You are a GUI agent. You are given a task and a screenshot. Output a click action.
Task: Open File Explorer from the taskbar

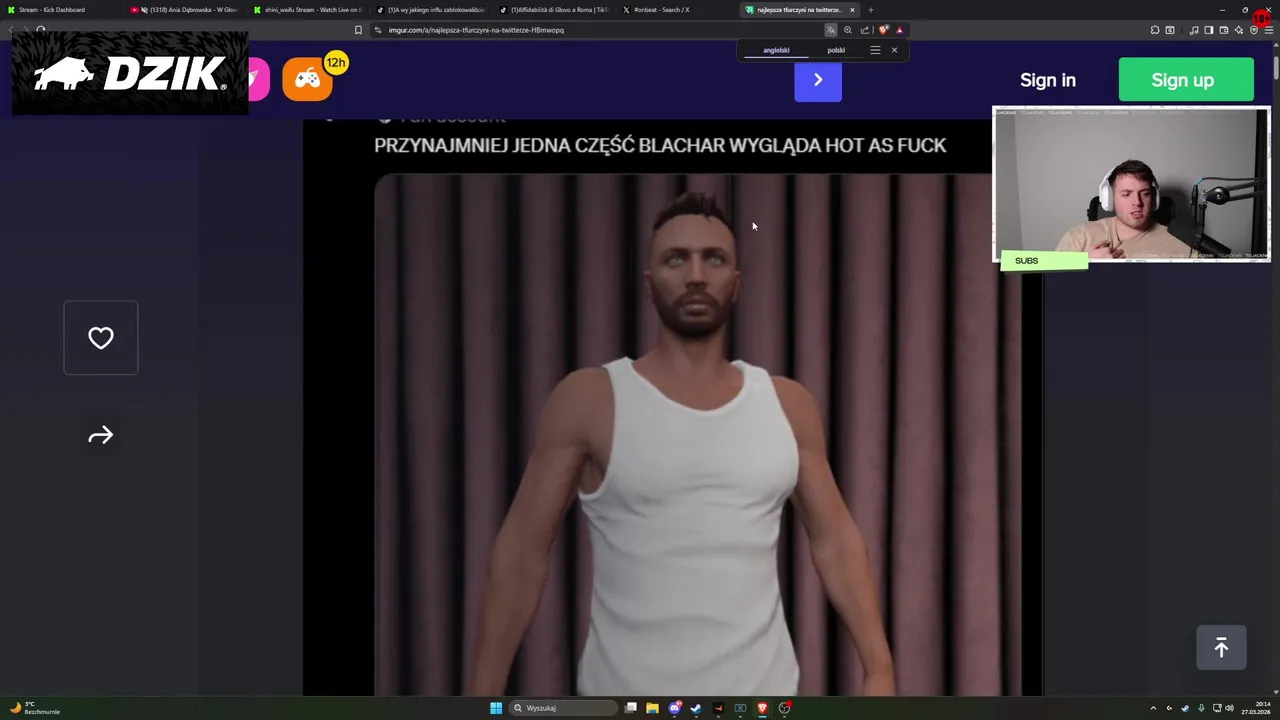click(x=652, y=708)
